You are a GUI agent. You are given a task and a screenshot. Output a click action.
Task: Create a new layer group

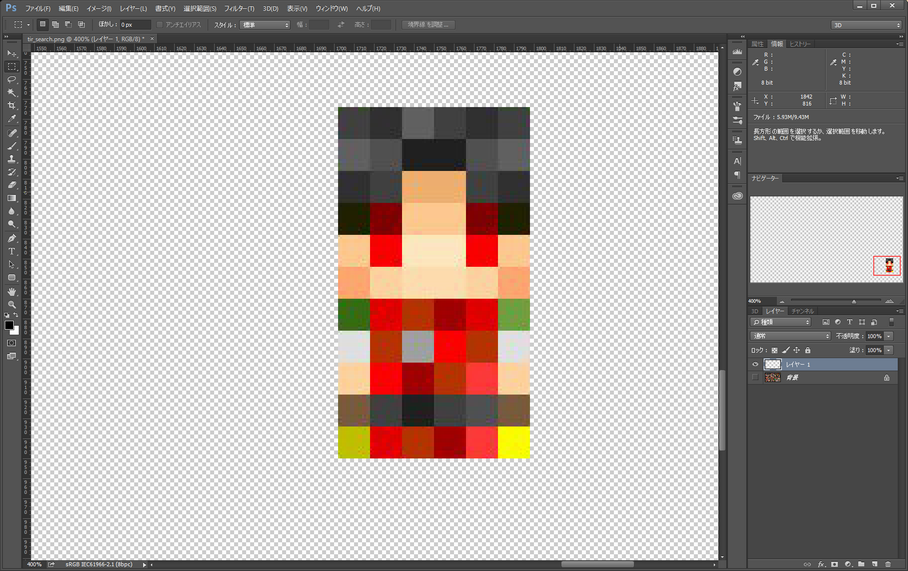tap(861, 564)
